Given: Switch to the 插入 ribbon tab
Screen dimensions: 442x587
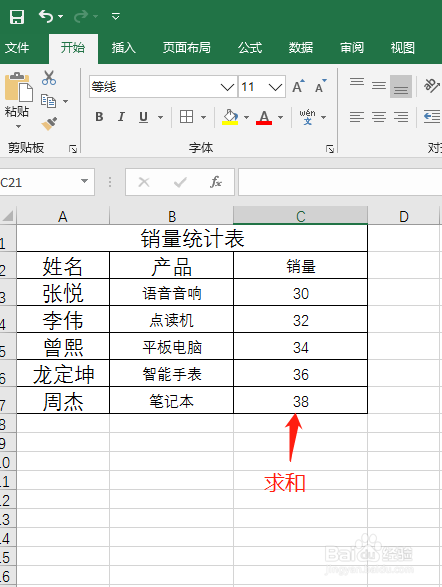Looking at the screenshot, I should pos(124,48).
